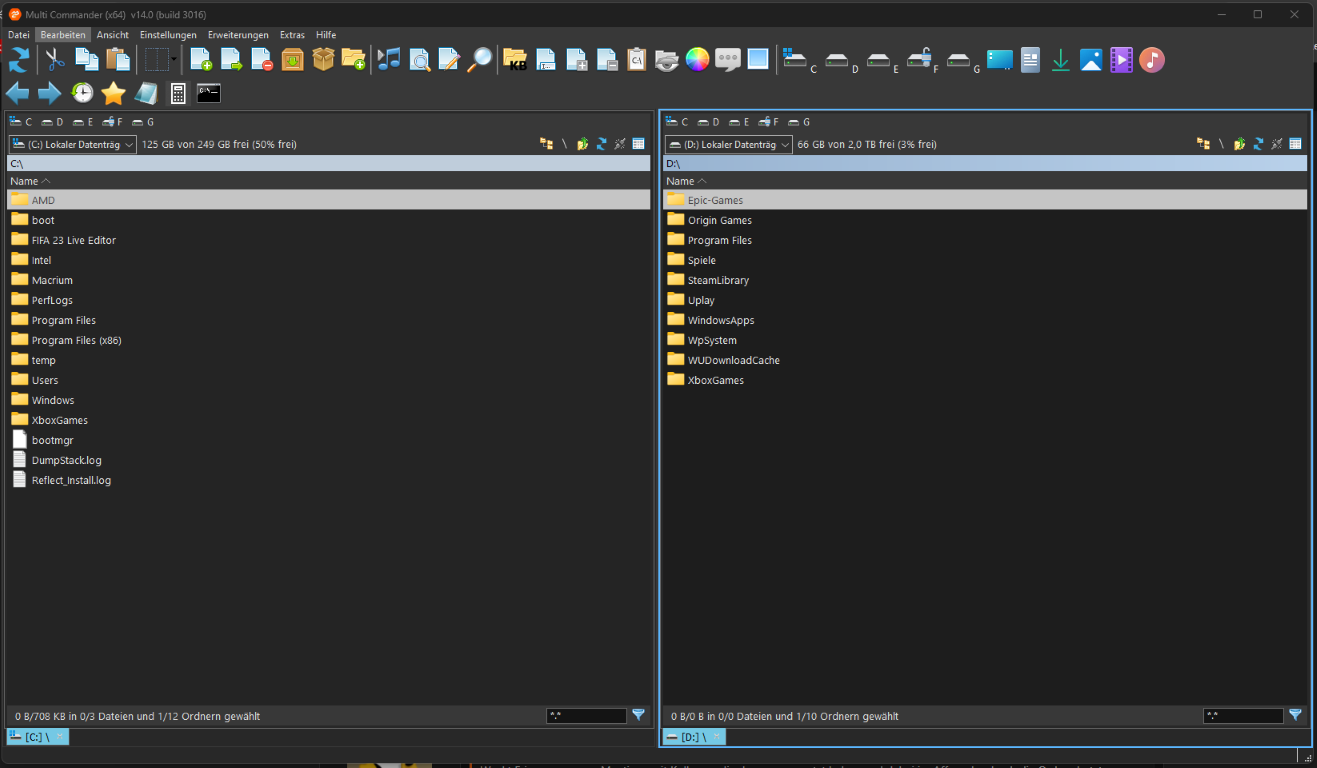1317x768 pixels.
Task: Open the Erweiterungen menu
Action: 238,35
